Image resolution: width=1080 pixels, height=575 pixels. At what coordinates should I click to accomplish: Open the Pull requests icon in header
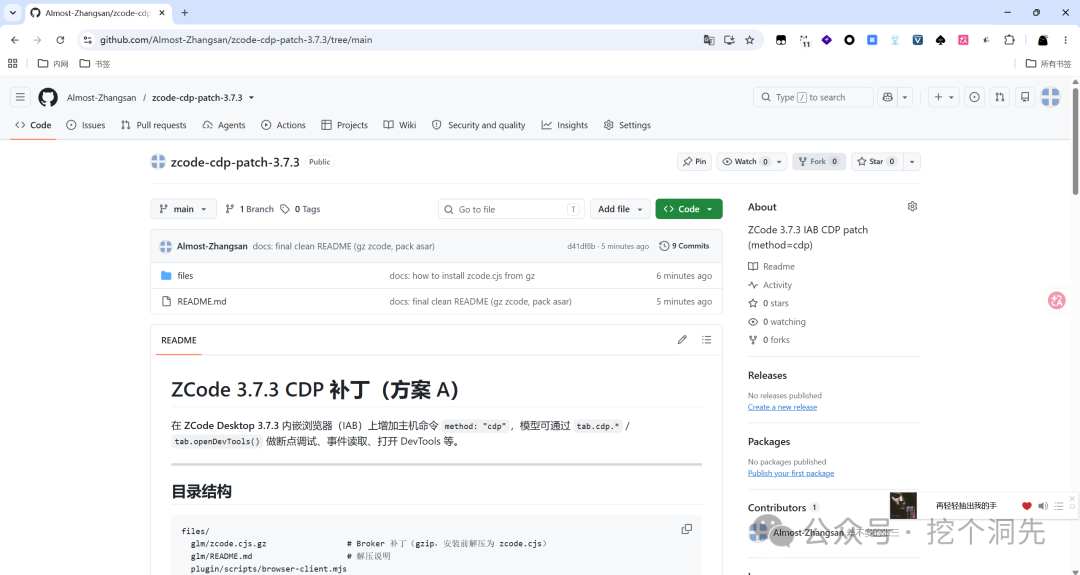click(999, 97)
